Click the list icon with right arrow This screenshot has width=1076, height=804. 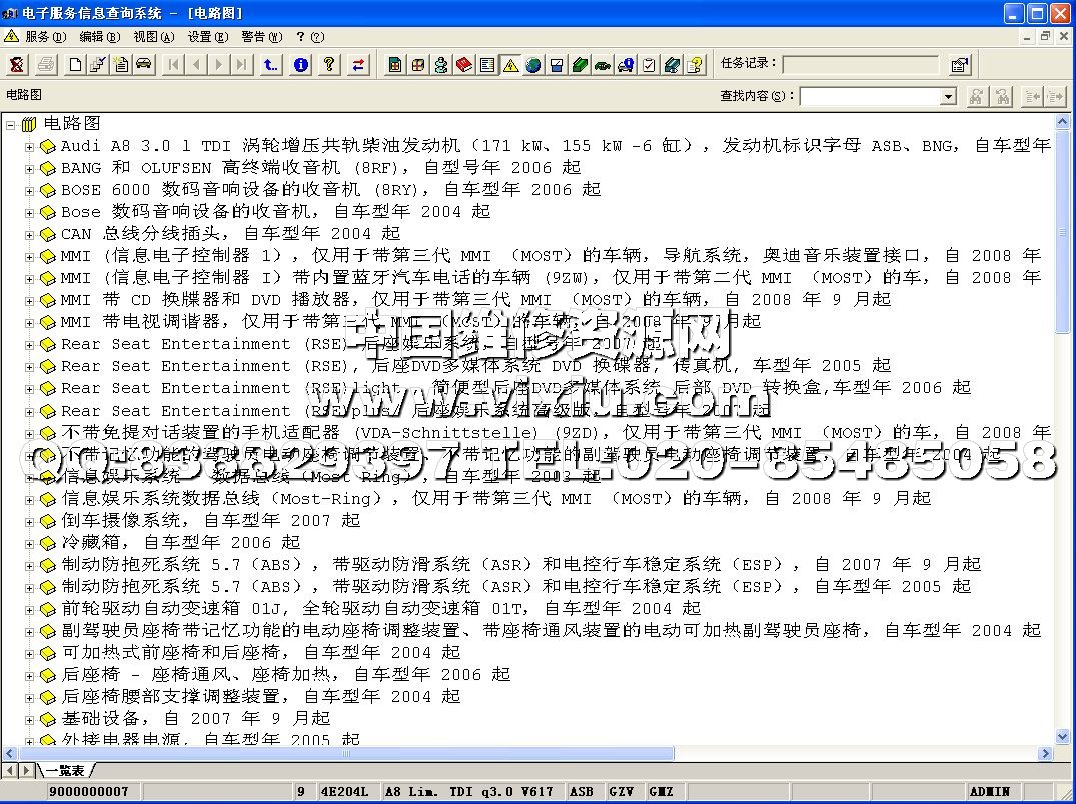(x=1055, y=96)
